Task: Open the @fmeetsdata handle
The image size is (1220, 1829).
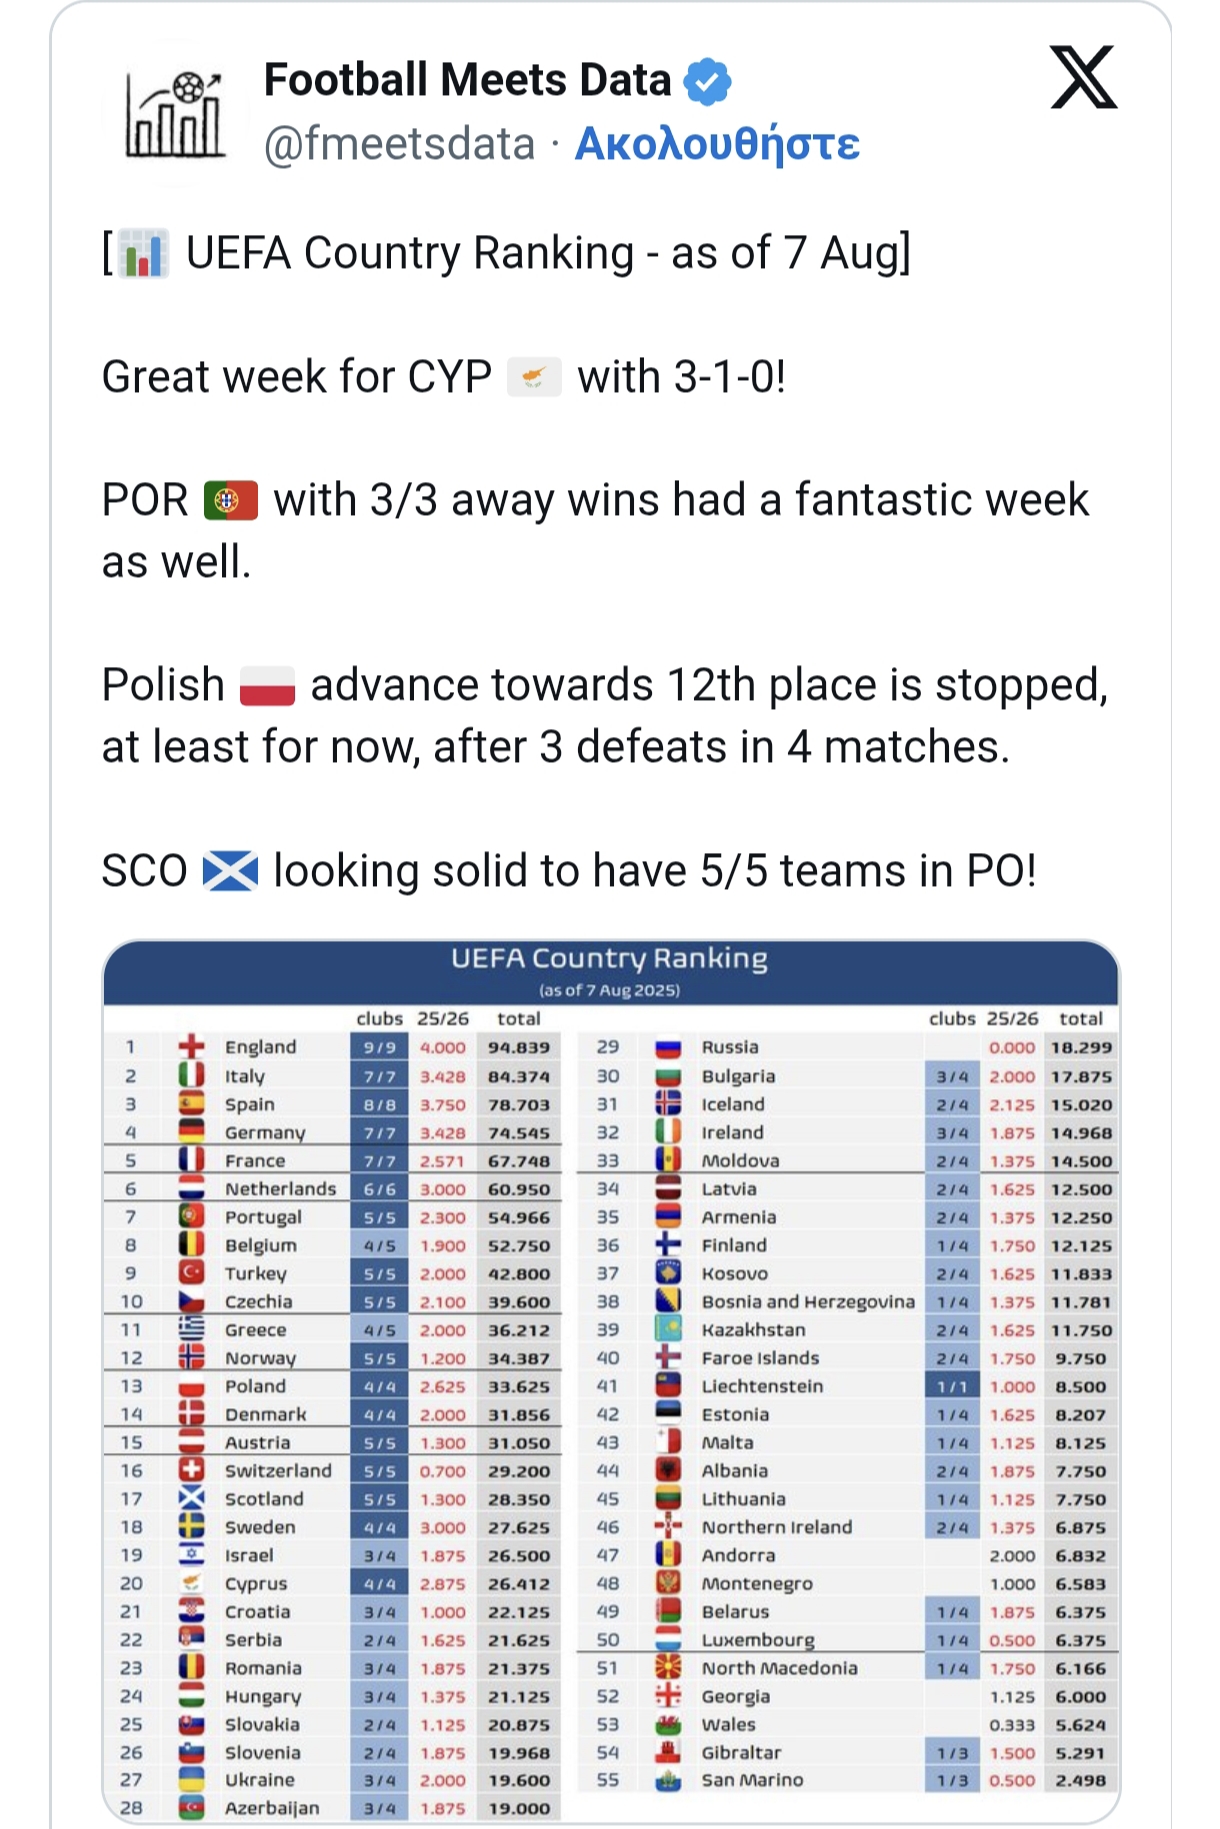Action: click(399, 144)
